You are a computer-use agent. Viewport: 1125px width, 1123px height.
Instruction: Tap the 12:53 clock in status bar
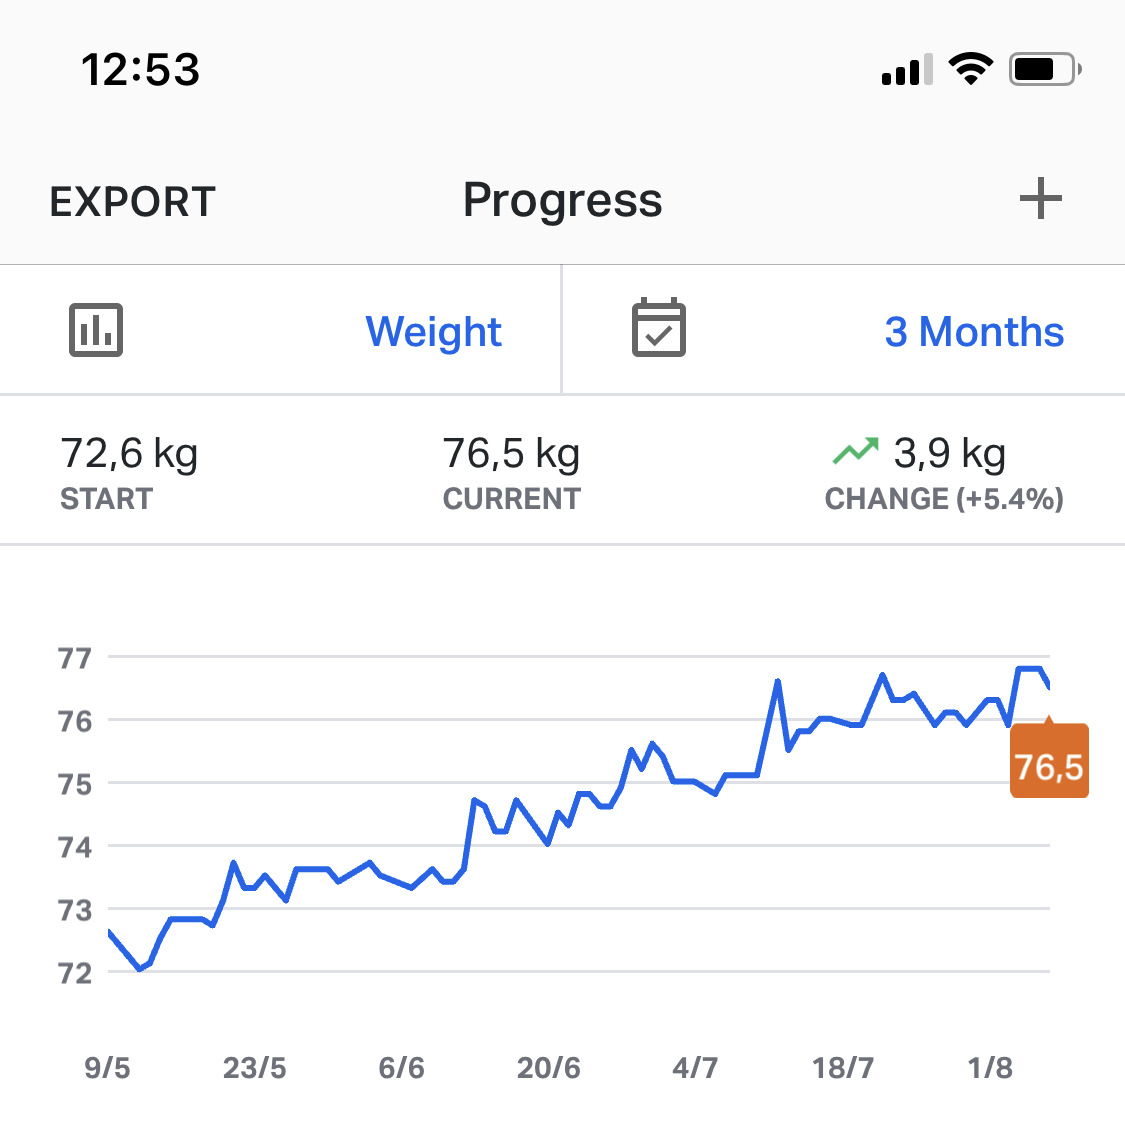click(141, 70)
